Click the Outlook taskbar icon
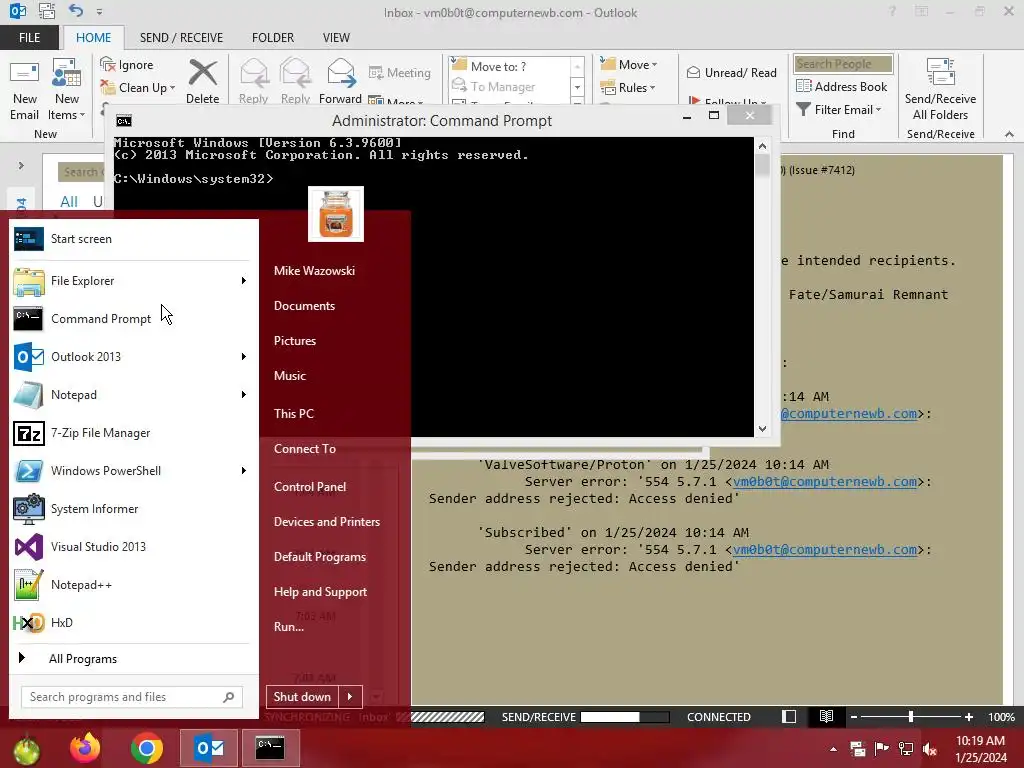This screenshot has height=768, width=1024. click(209, 748)
